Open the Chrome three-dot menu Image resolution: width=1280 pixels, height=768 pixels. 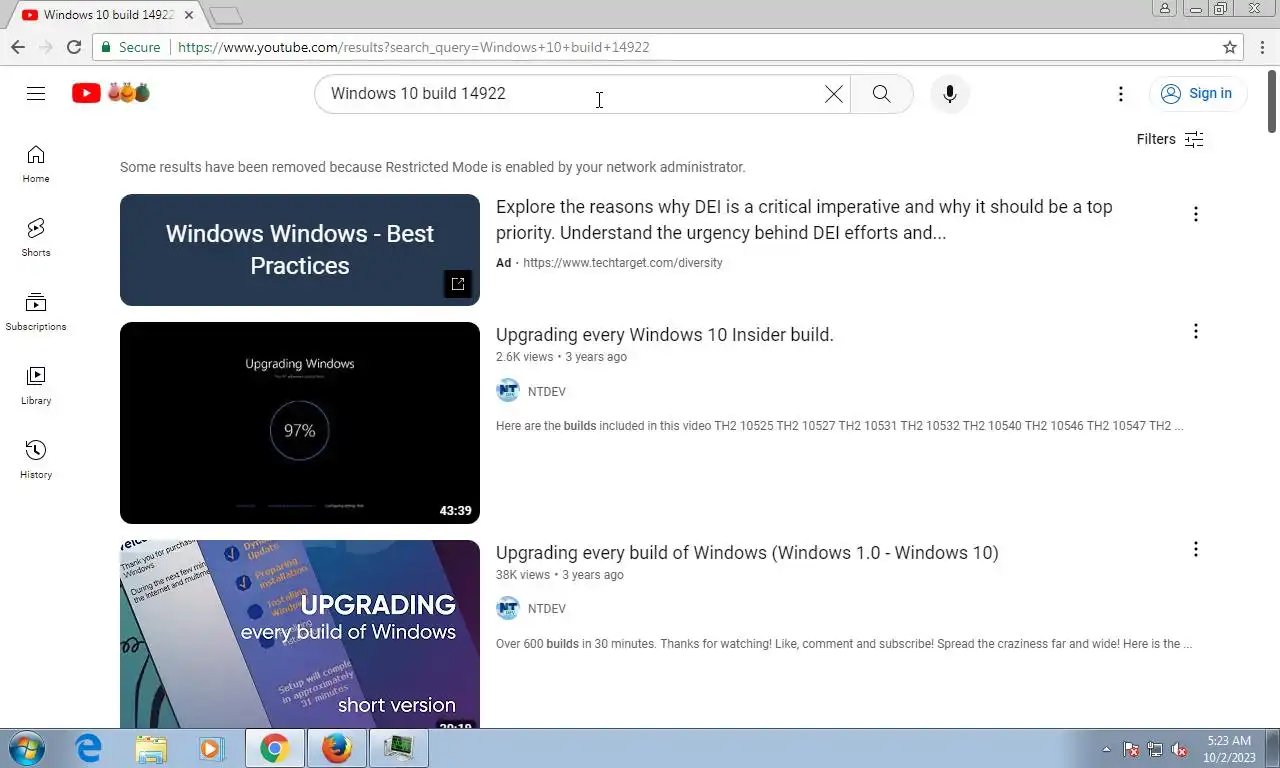1261,47
